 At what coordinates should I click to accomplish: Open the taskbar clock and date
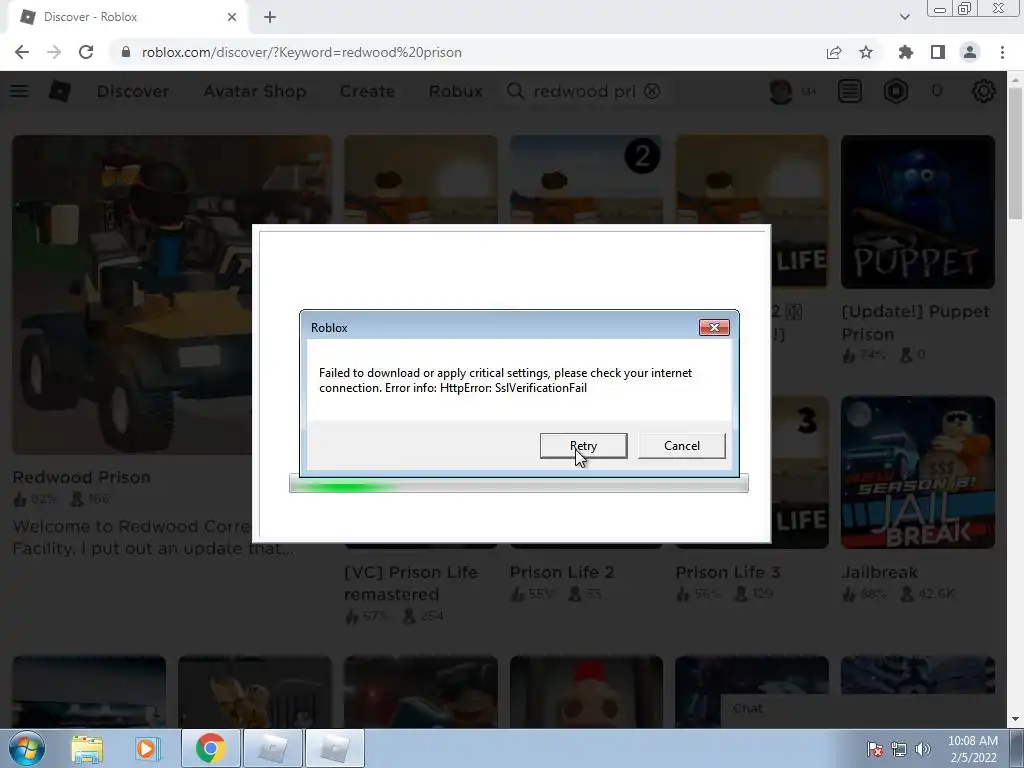pos(972,749)
